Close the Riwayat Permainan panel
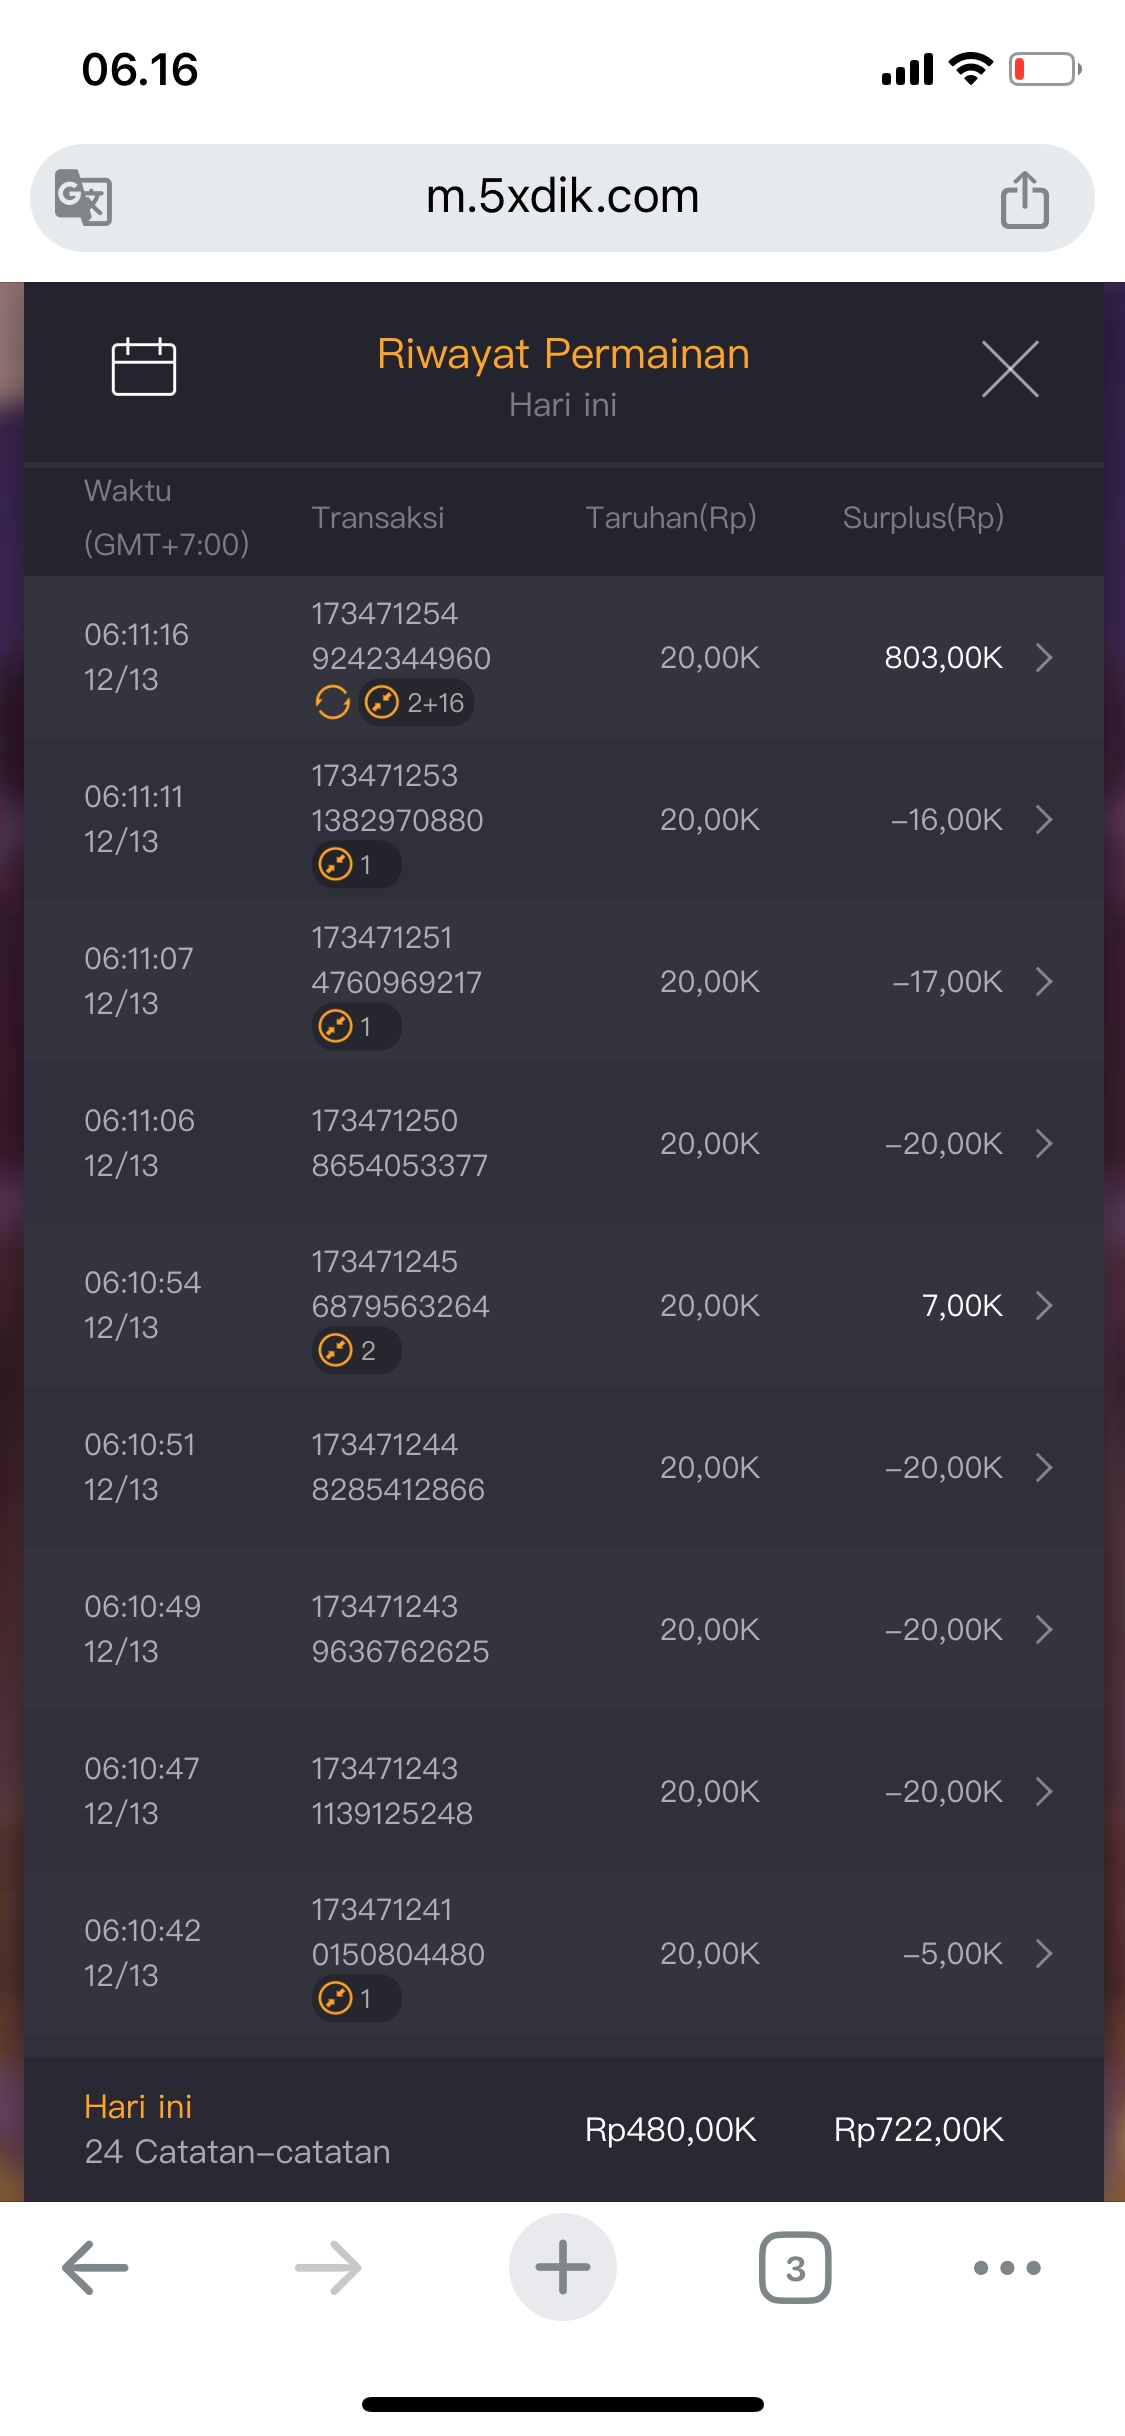Screen dimensions: 1125x2436 point(1010,369)
